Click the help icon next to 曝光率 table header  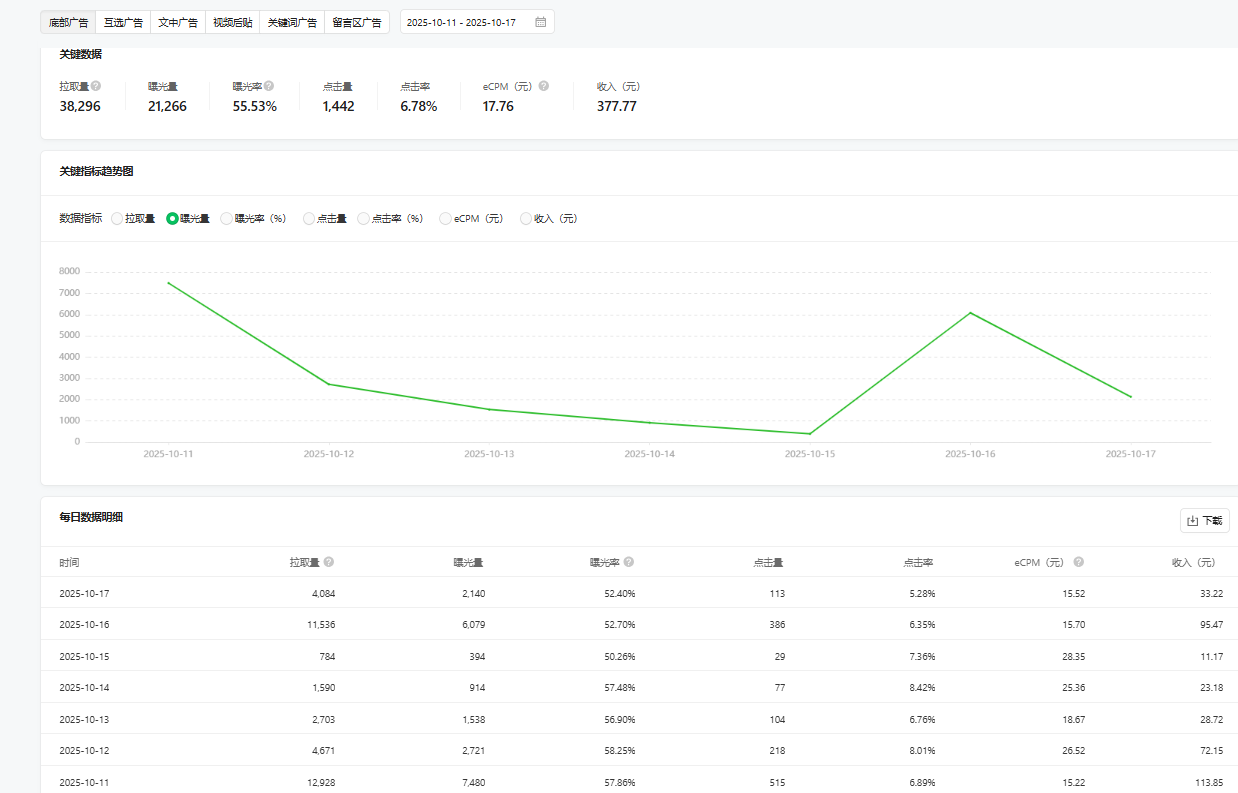click(x=629, y=562)
